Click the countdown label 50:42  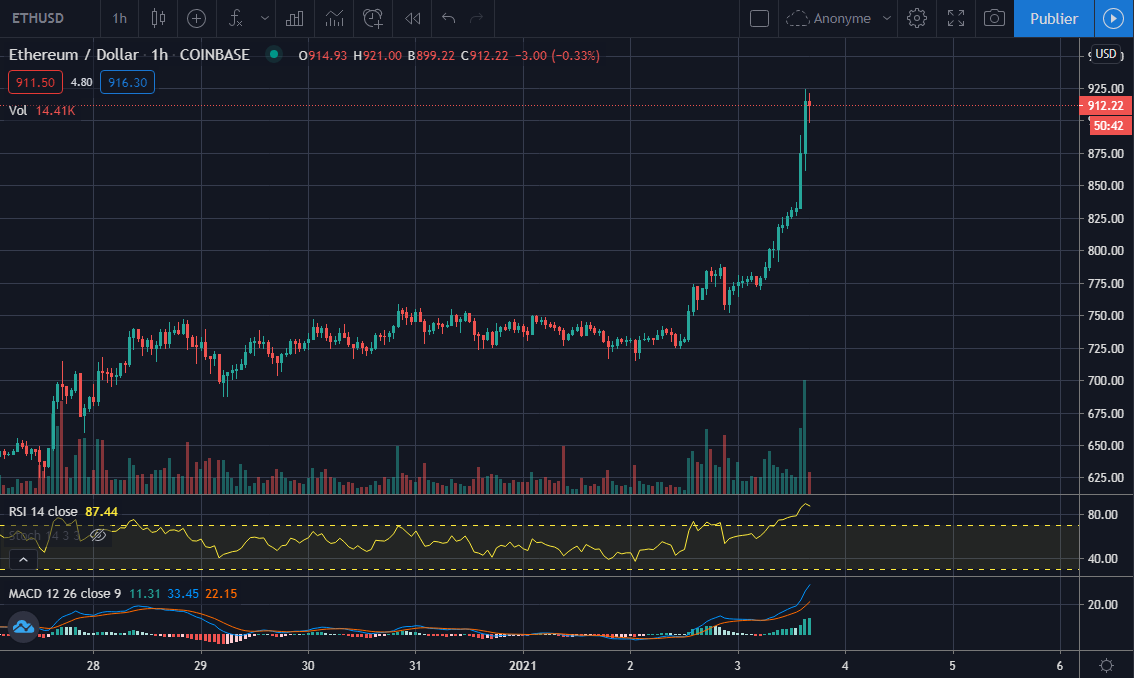click(x=1108, y=126)
